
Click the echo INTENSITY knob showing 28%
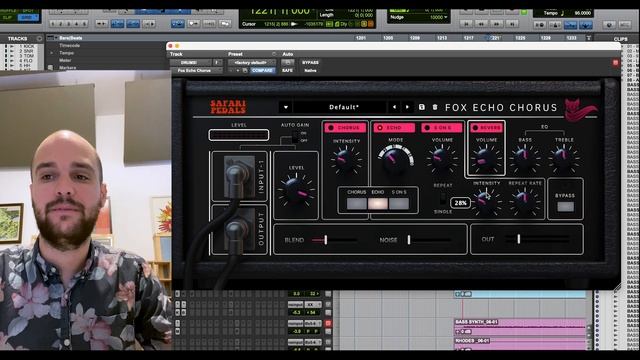point(486,202)
